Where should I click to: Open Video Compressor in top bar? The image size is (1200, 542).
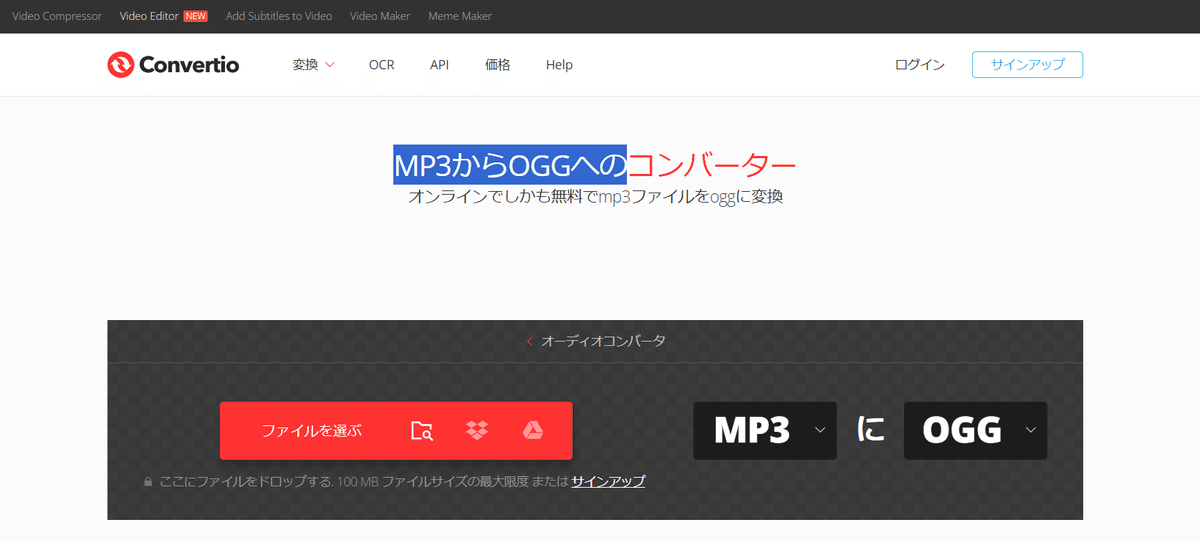pos(57,16)
